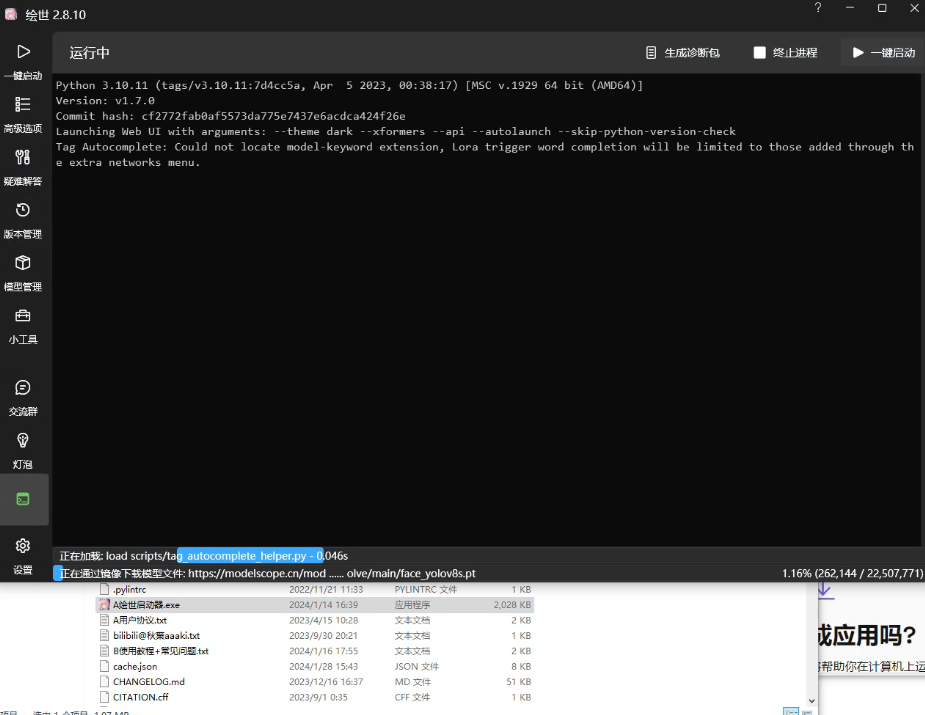Click the Explorer details view icon in status bar
The height and width of the screenshot is (715, 925).
(x=790, y=711)
